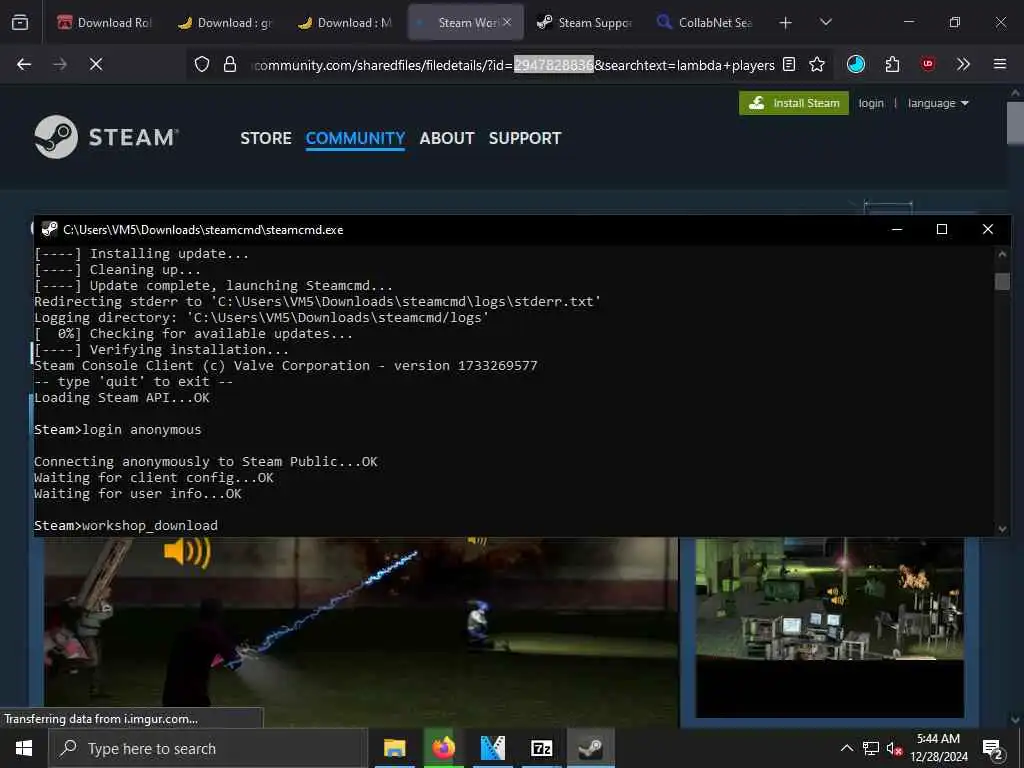This screenshot has height=768, width=1024.
Task: Show site security padlock info
Action: (x=230, y=64)
